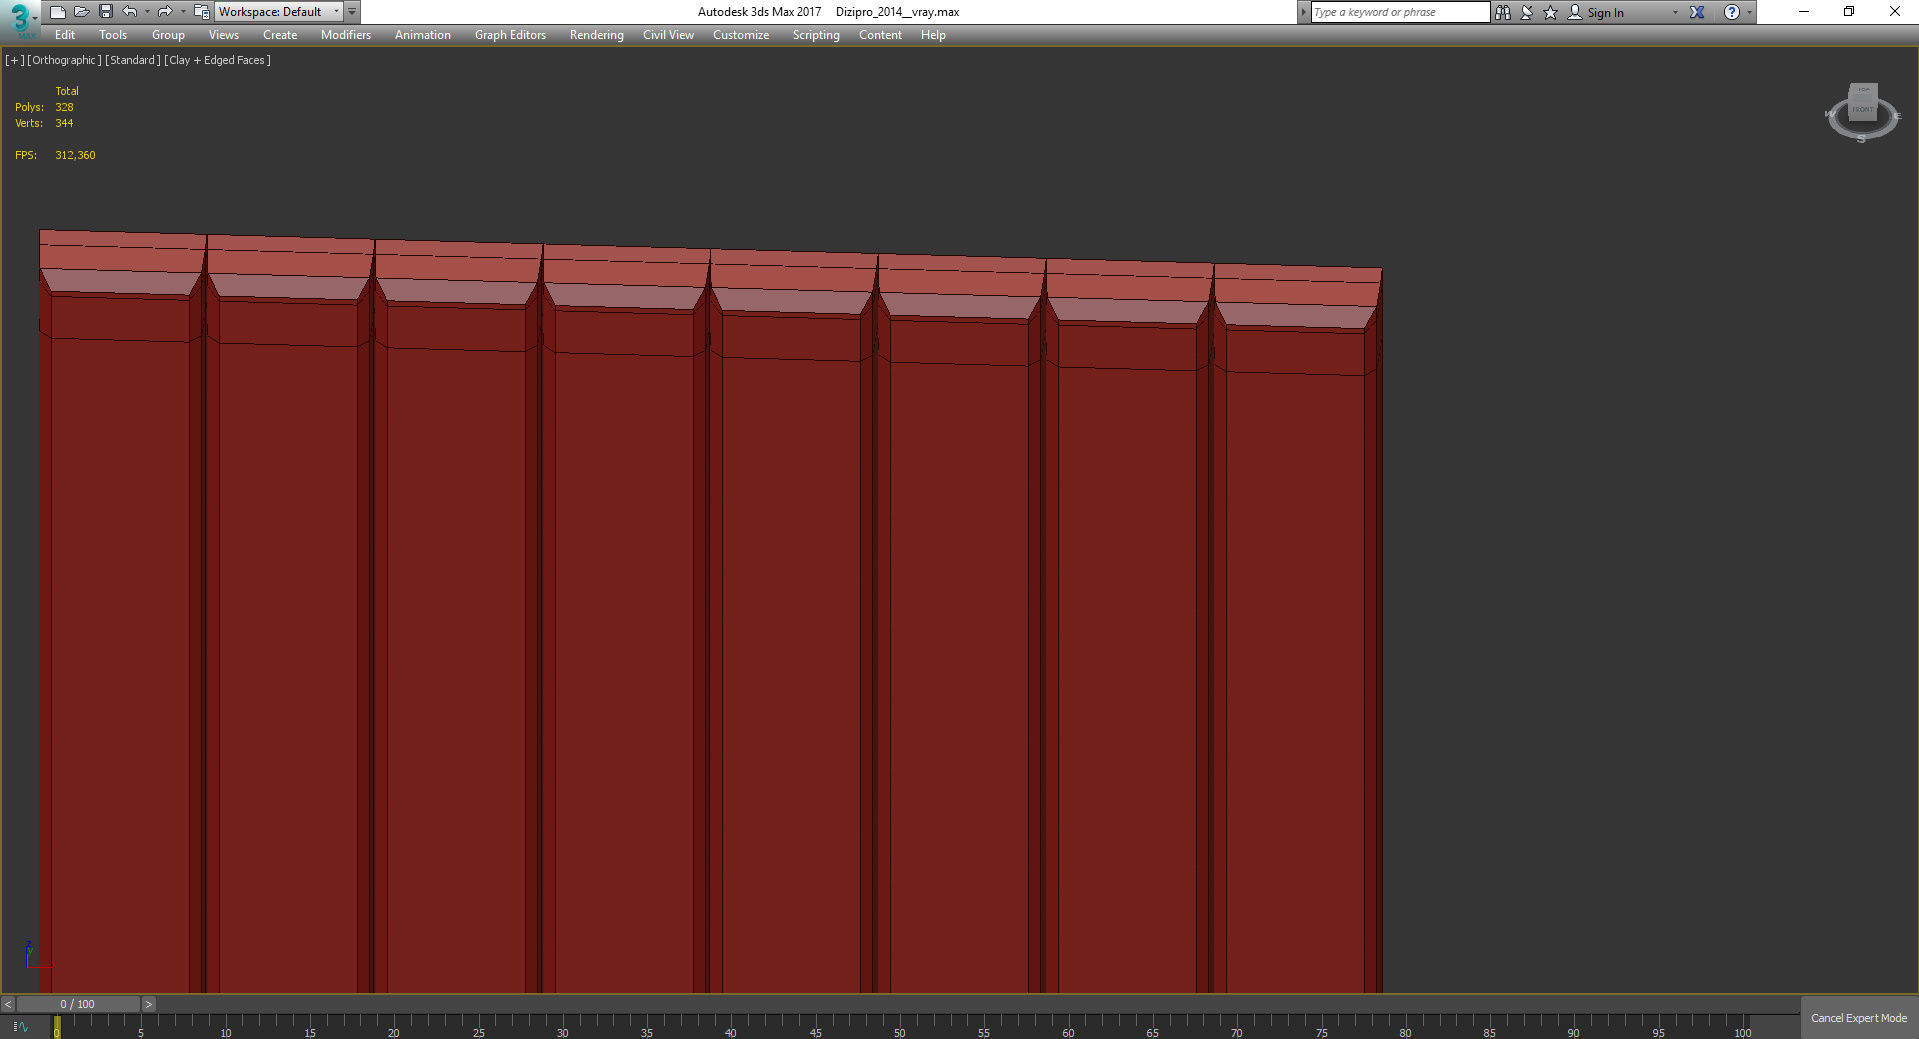Click the keyword search input field
Screen dimensions: 1919x1039
(1400, 12)
